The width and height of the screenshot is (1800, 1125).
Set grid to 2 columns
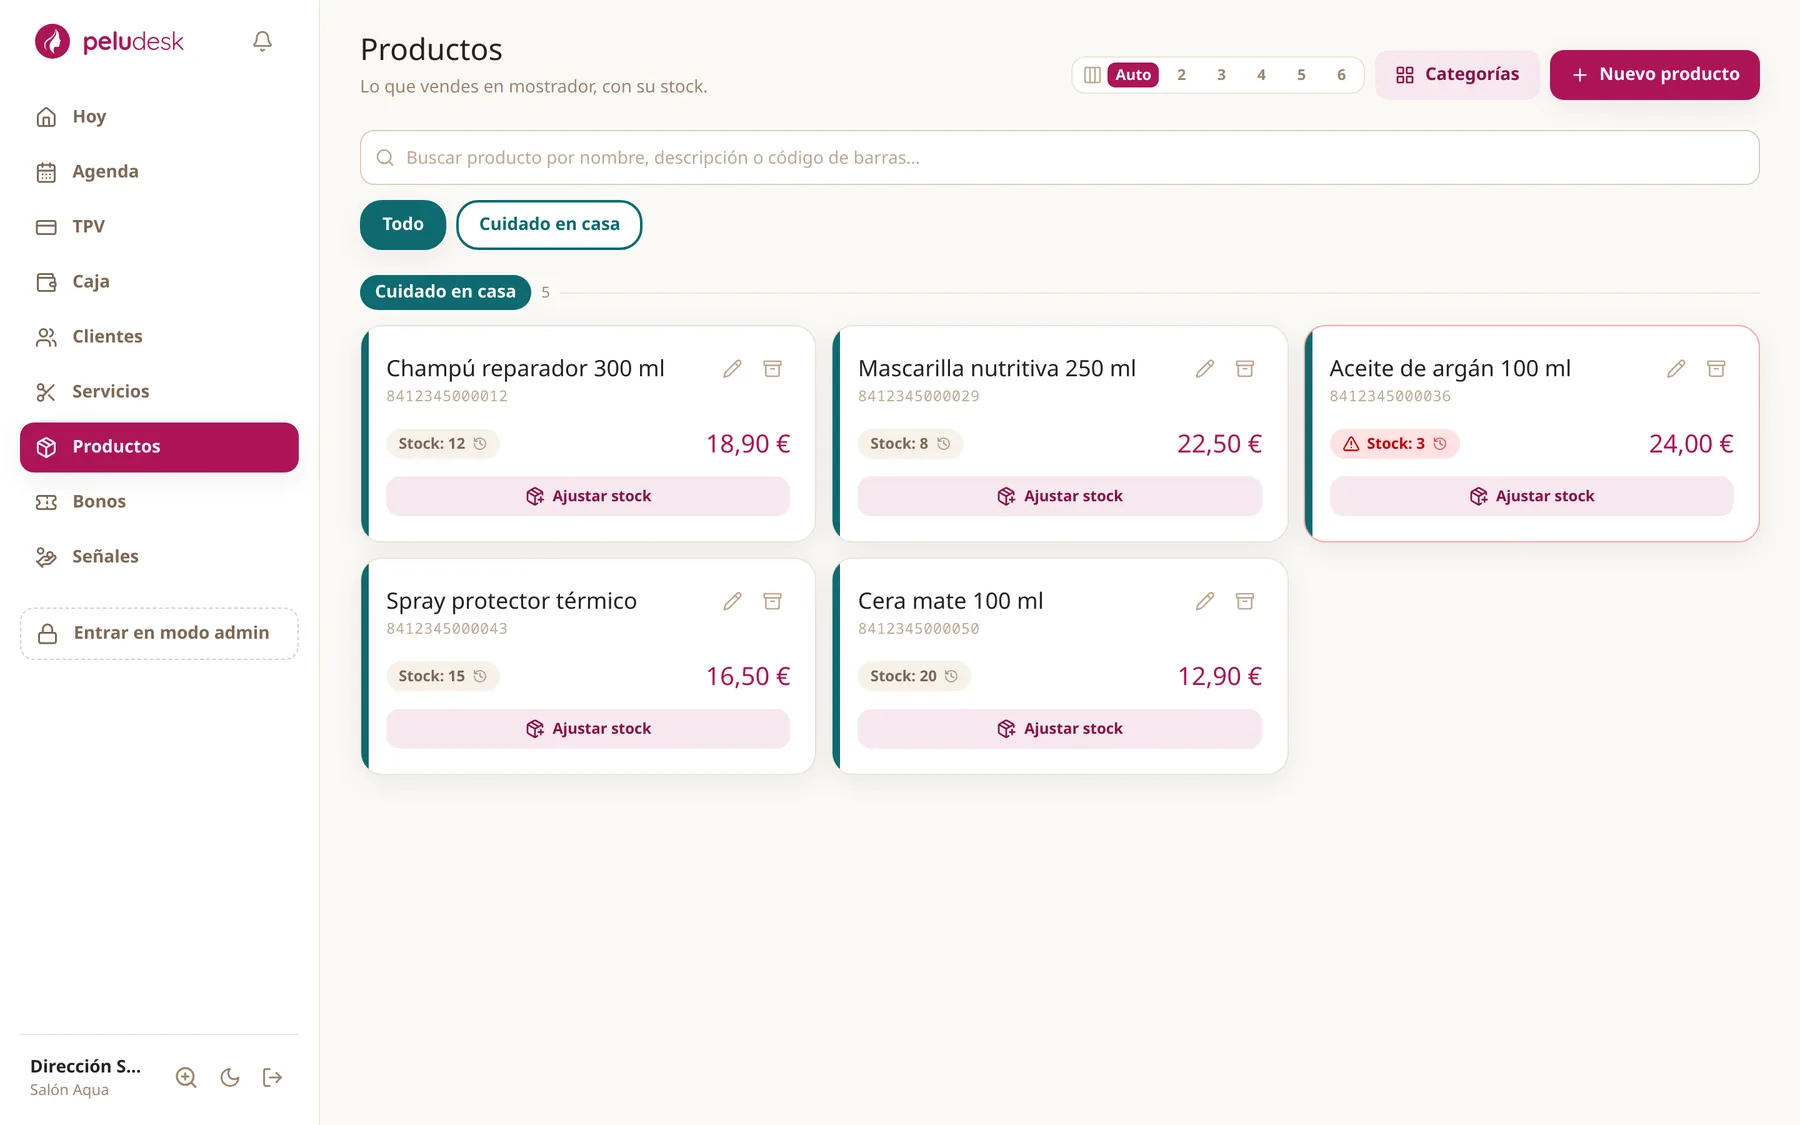pyautogui.click(x=1181, y=75)
